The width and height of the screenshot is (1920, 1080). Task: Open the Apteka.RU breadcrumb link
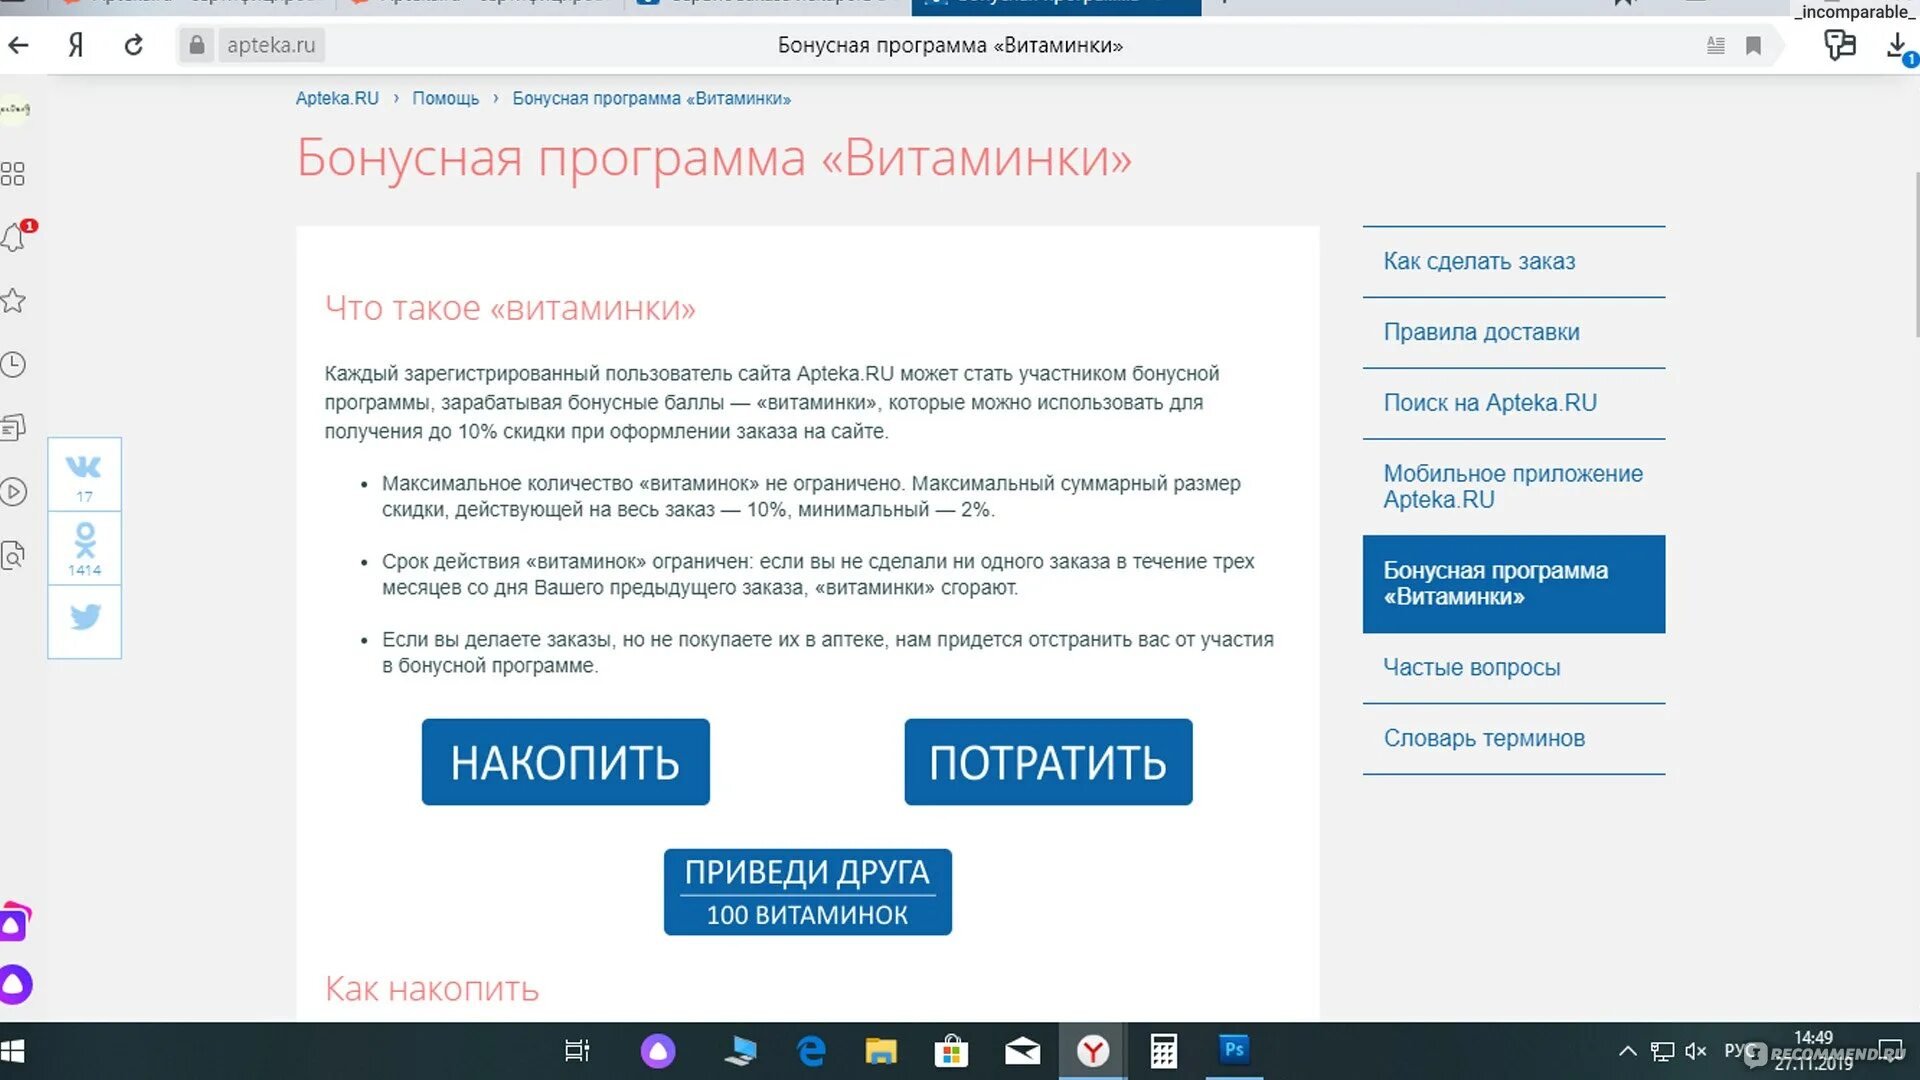coord(337,98)
